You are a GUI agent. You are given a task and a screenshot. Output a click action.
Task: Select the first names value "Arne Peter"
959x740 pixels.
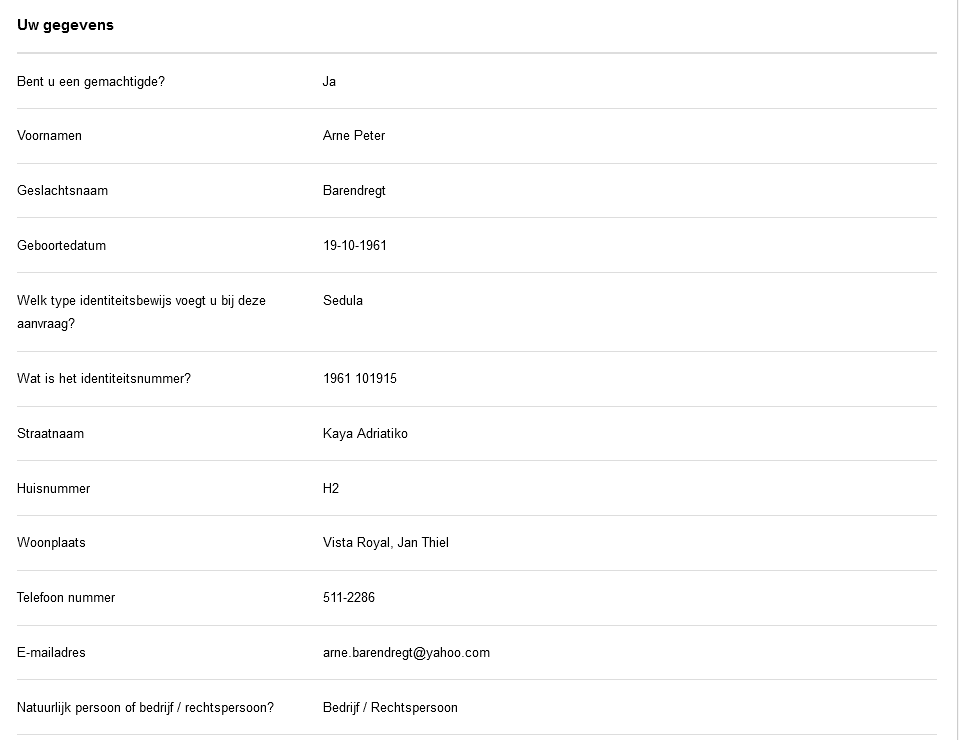pos(354,135)
